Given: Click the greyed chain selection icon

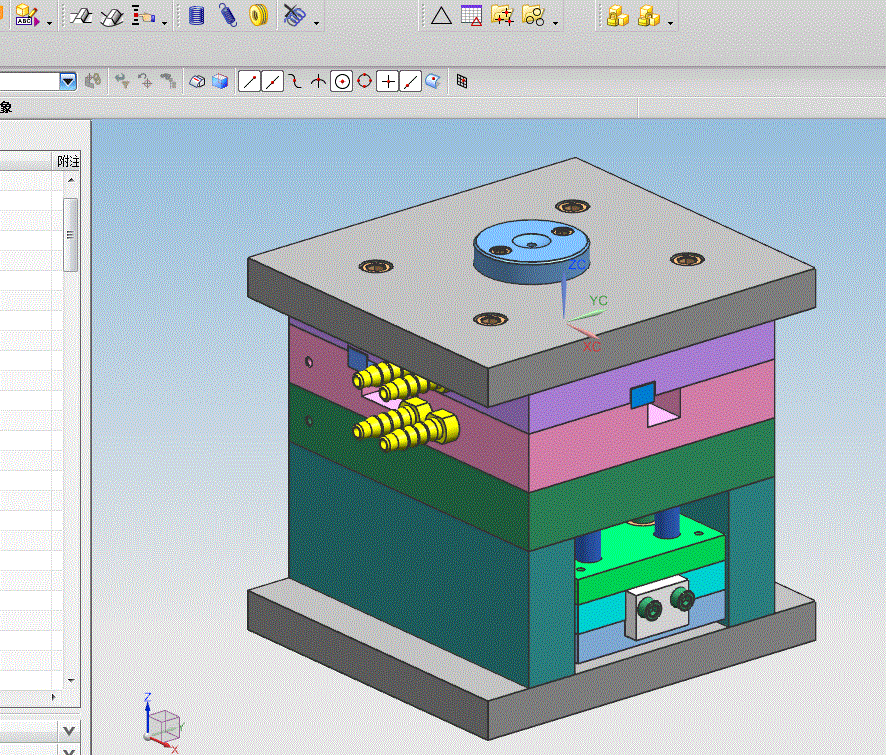Looking at the screenshot, I should pyautogui.click(x=168, y=81).
